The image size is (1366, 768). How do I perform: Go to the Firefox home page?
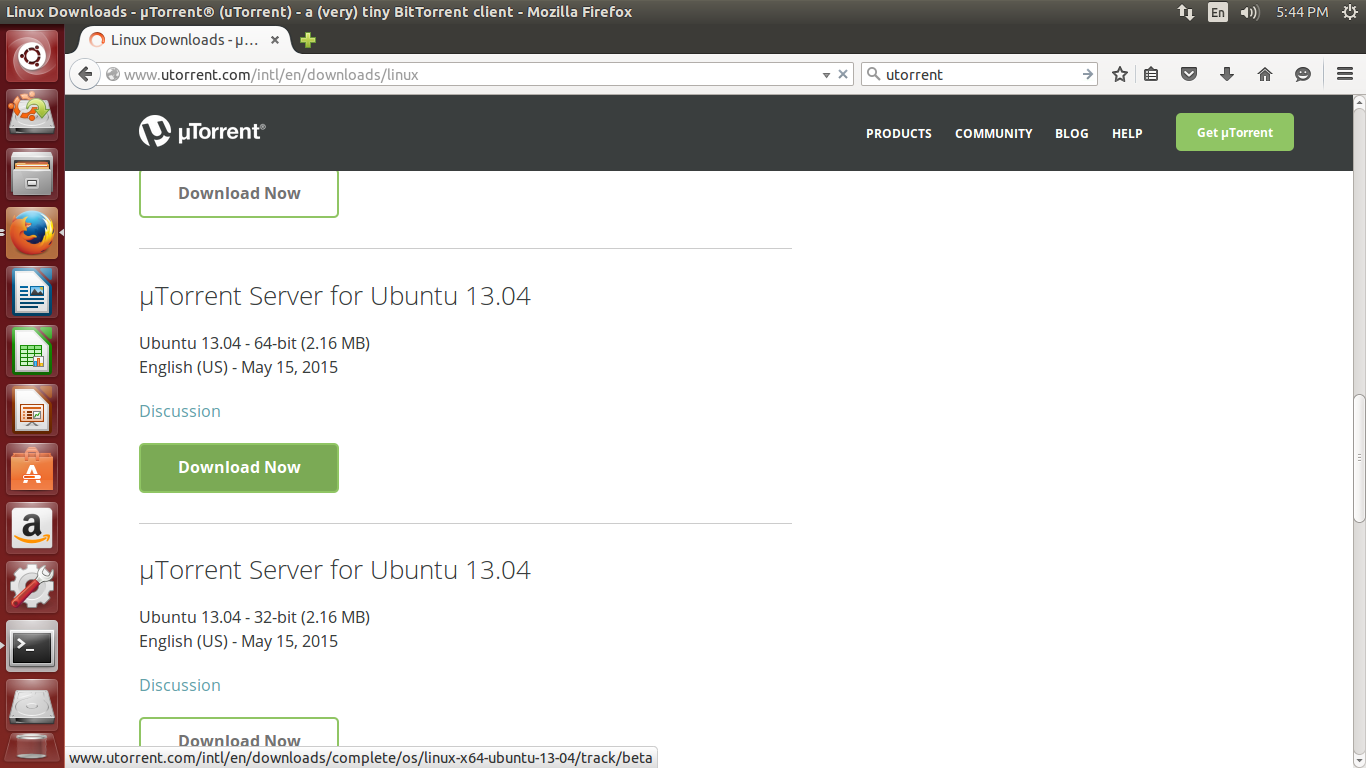(x=1265, y=74)
